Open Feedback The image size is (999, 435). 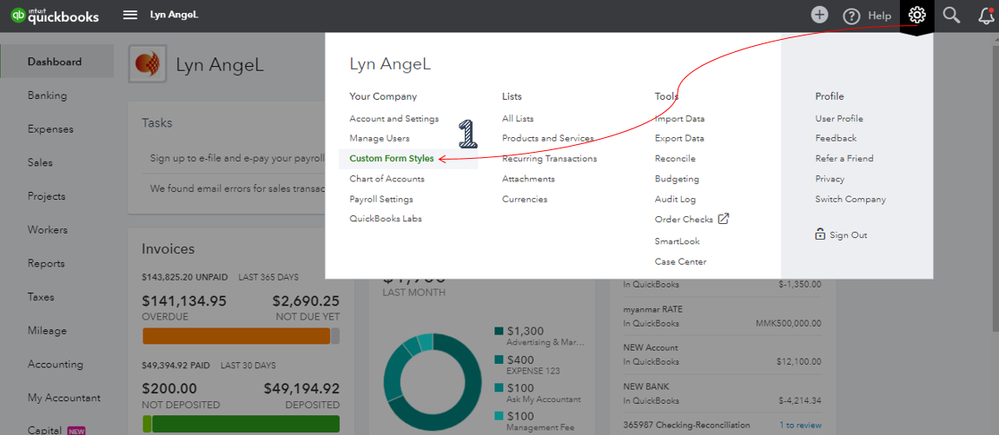point(836,138)
